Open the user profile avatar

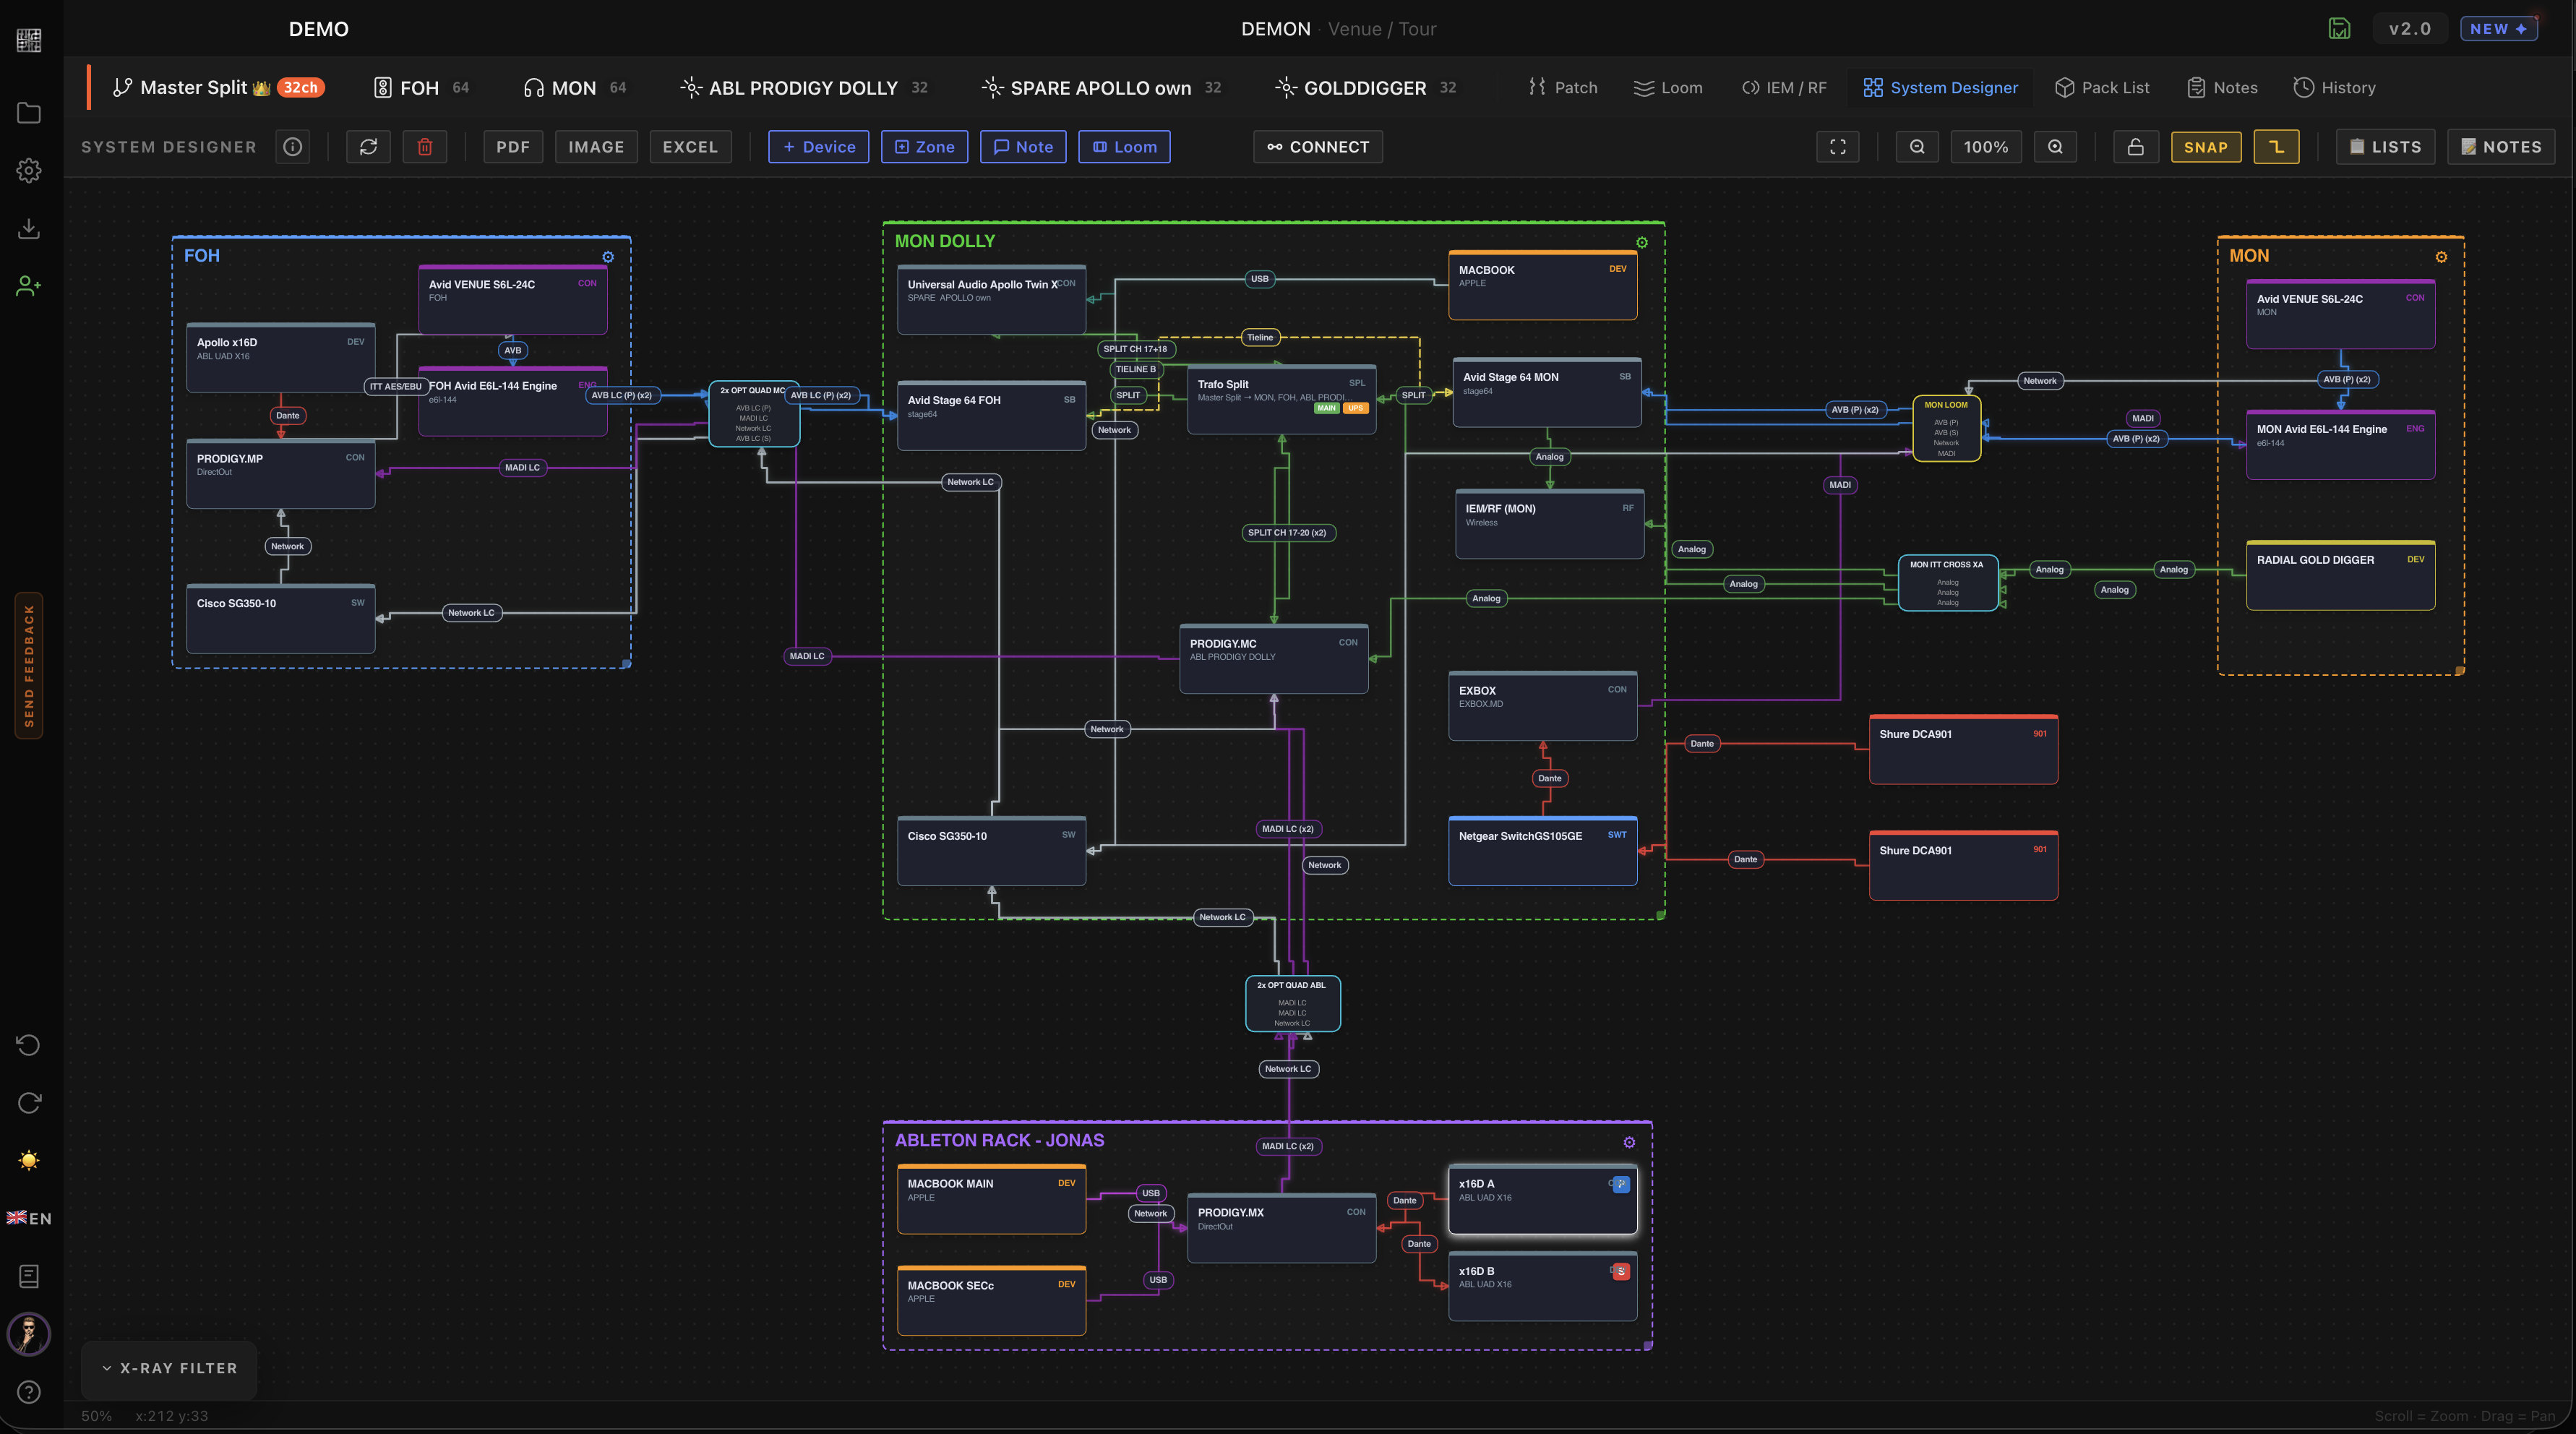29,1334
